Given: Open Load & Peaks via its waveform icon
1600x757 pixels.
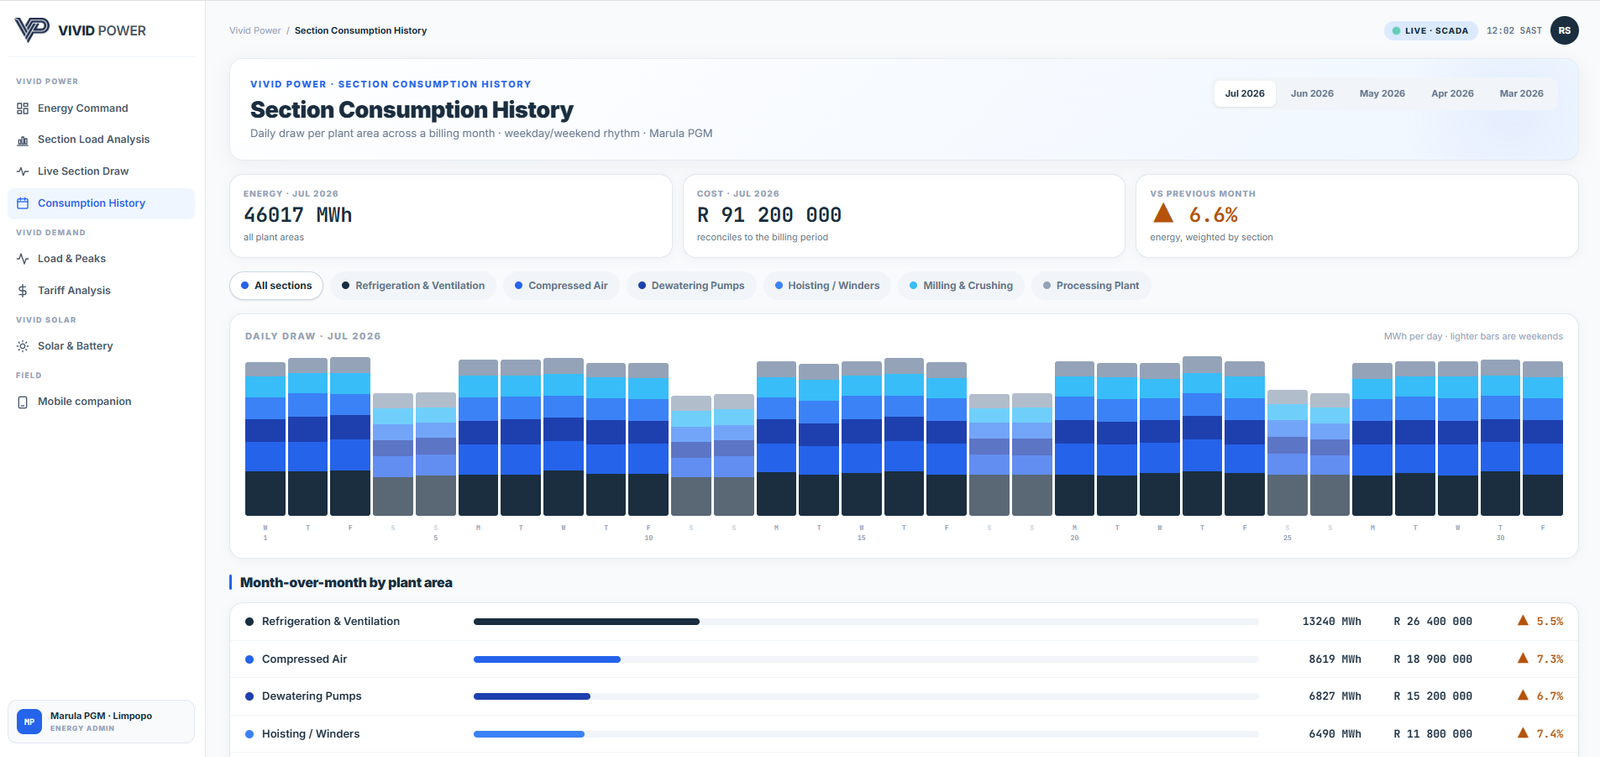Looking at the screenshot, I should point(23,259).
